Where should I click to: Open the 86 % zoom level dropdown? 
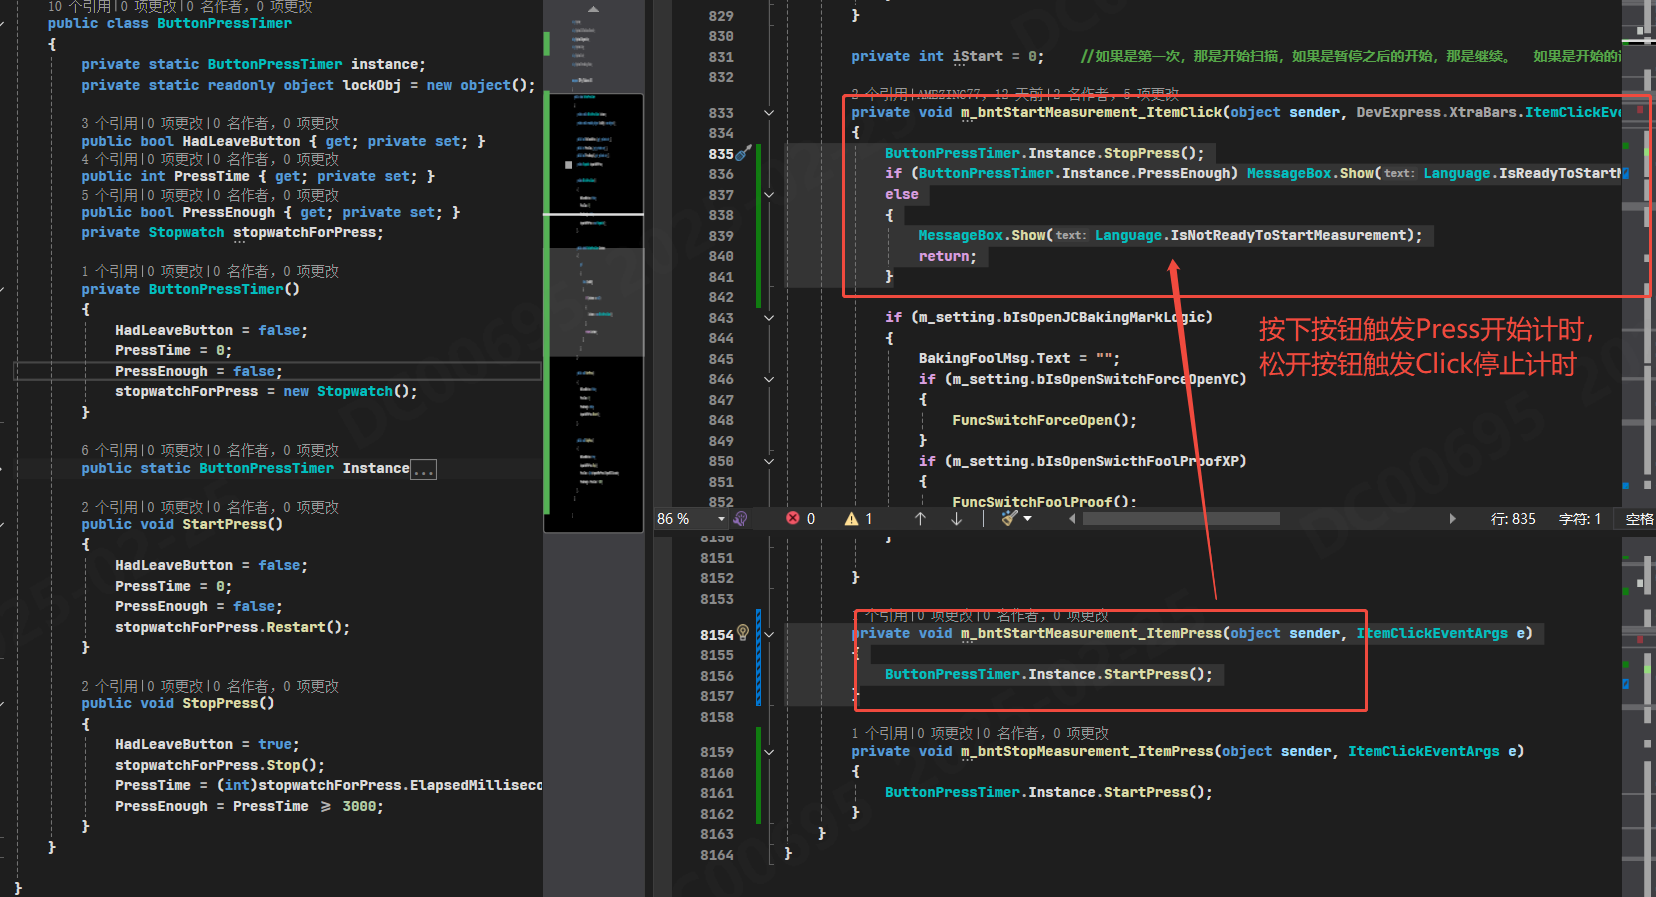point(691,519)
